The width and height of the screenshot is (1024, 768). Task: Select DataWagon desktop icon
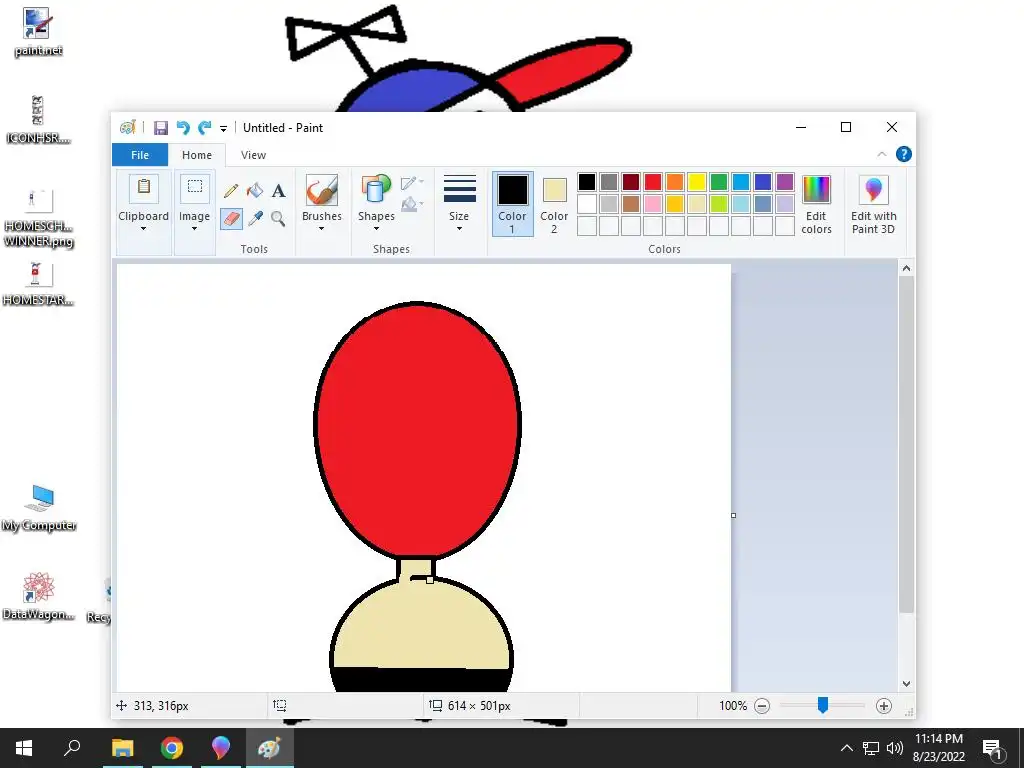click(x=38, y=596)
